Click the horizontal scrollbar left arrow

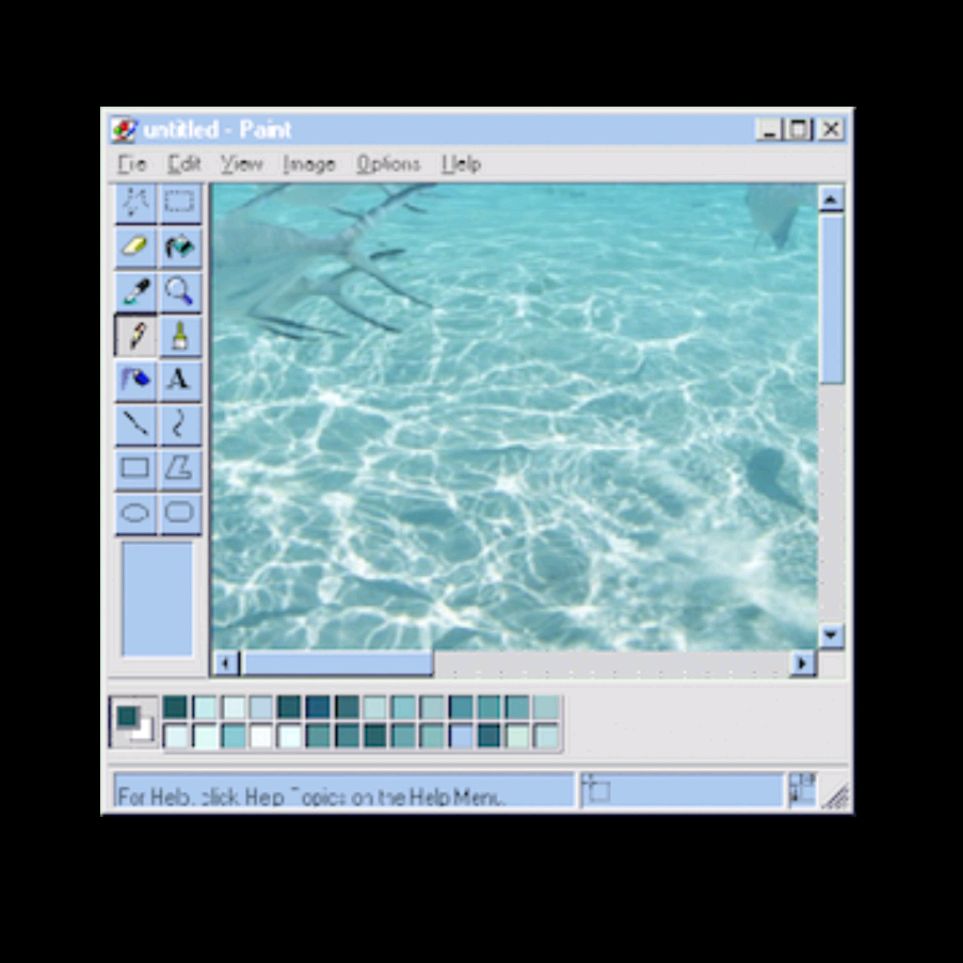point(226,663)
